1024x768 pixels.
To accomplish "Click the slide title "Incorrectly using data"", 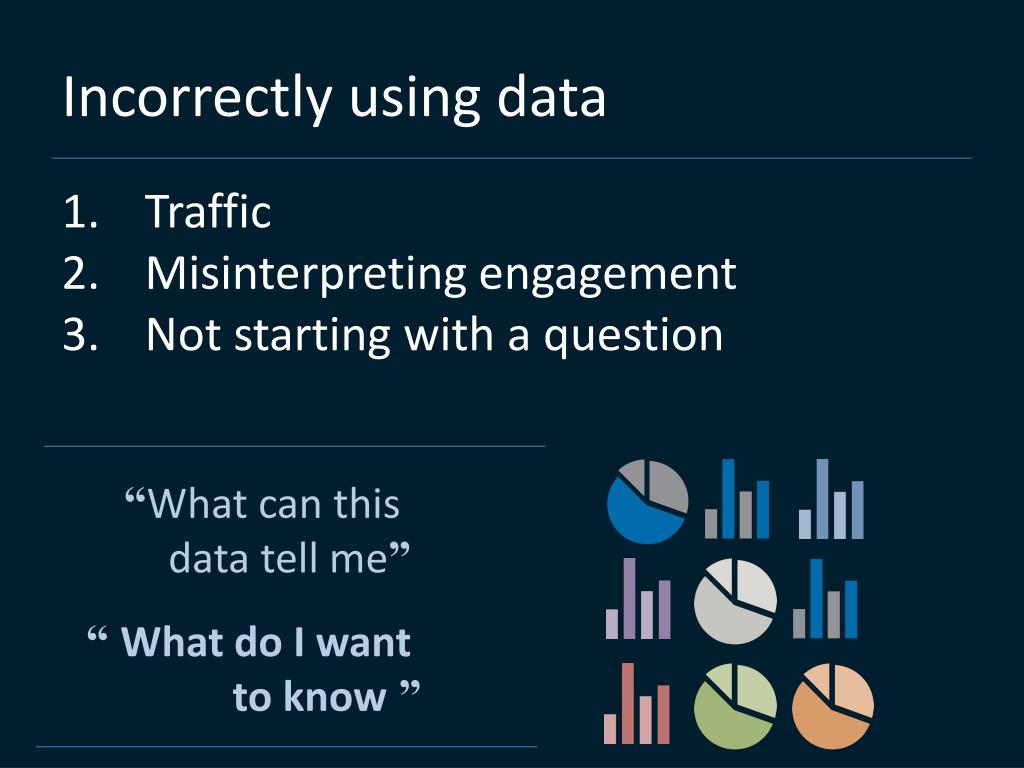I will click(x=334, y=98).
